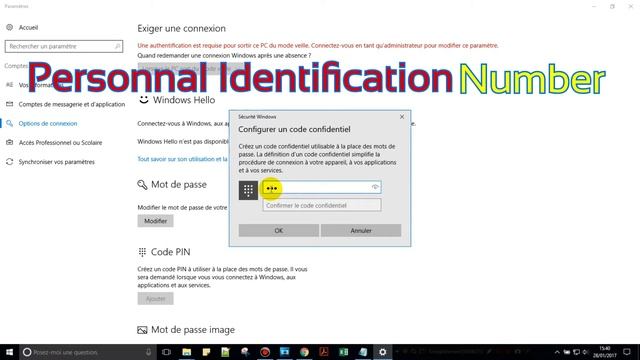Open the Tout savoir sur son utilisation link

point(182,159)
